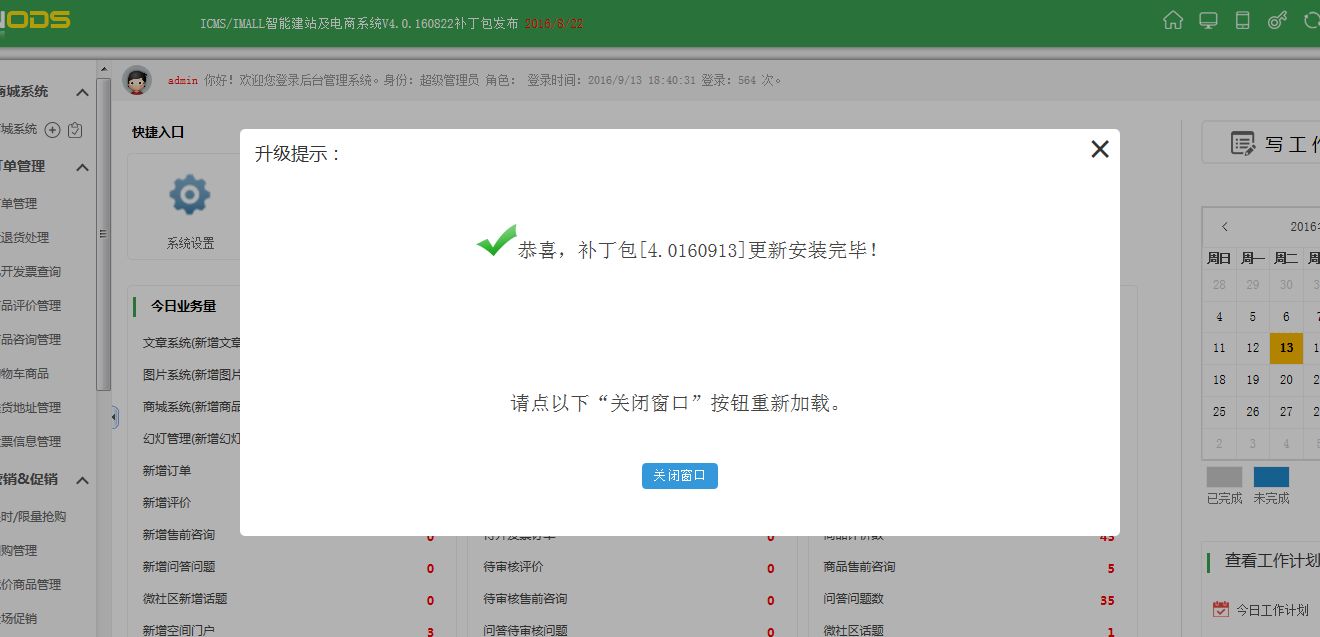Image resolution: width=1320 pixels, height=637 pixels.
Task: Collapse the 营销&促销 sidebar section
Action: point(83,480)
